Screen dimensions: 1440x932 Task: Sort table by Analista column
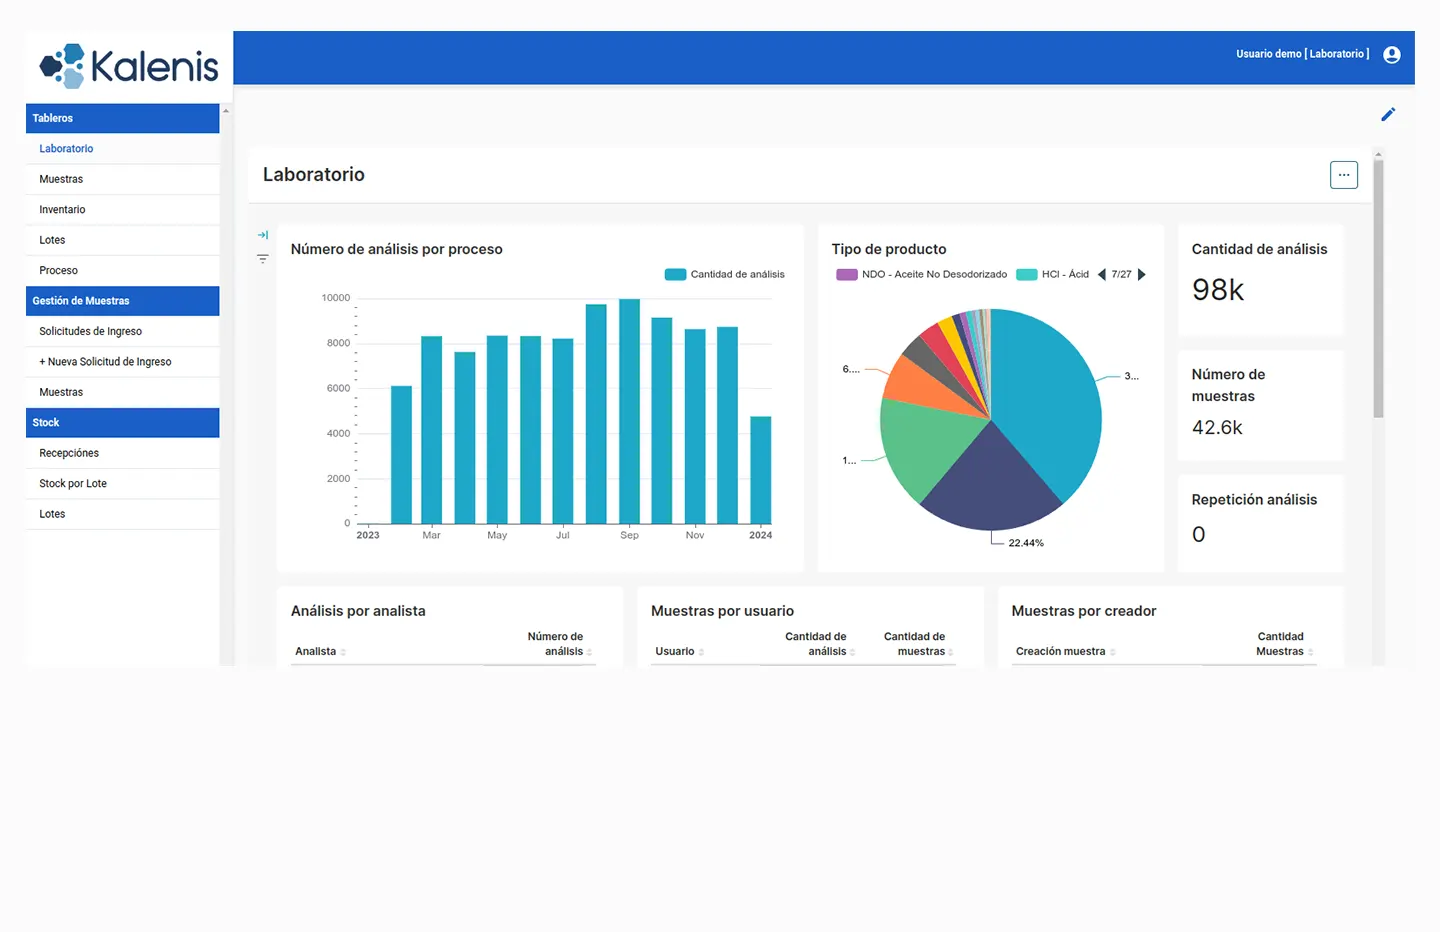(316, 651)
